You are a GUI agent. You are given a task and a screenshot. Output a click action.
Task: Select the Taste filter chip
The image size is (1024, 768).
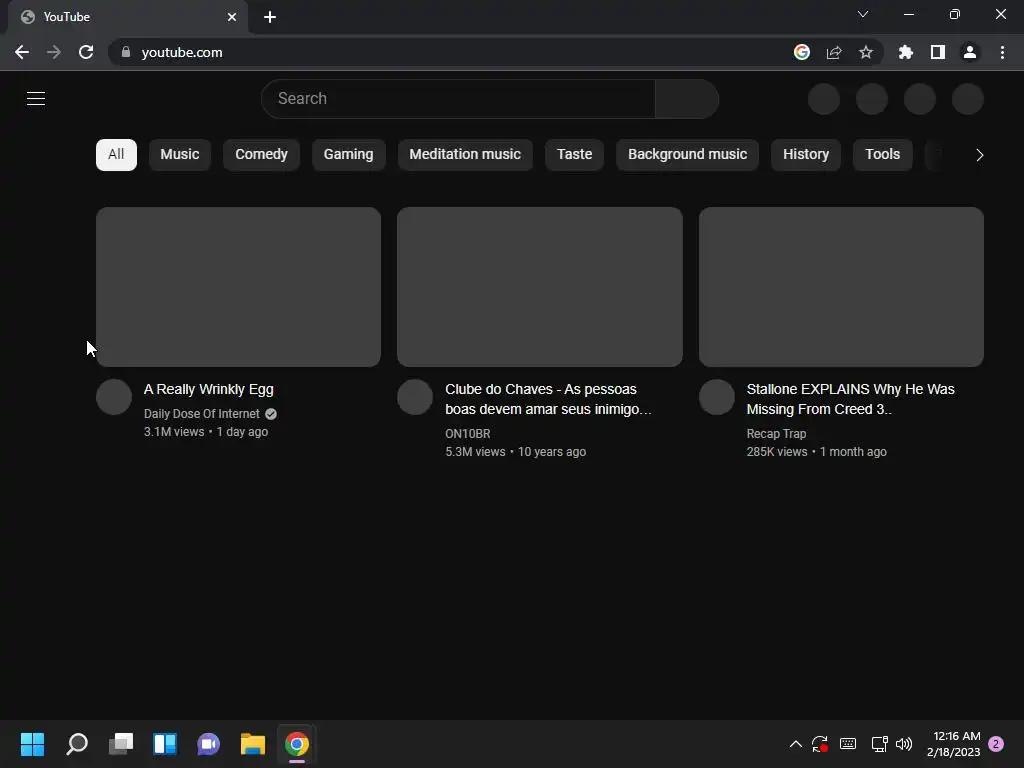[x=575, y=155]
